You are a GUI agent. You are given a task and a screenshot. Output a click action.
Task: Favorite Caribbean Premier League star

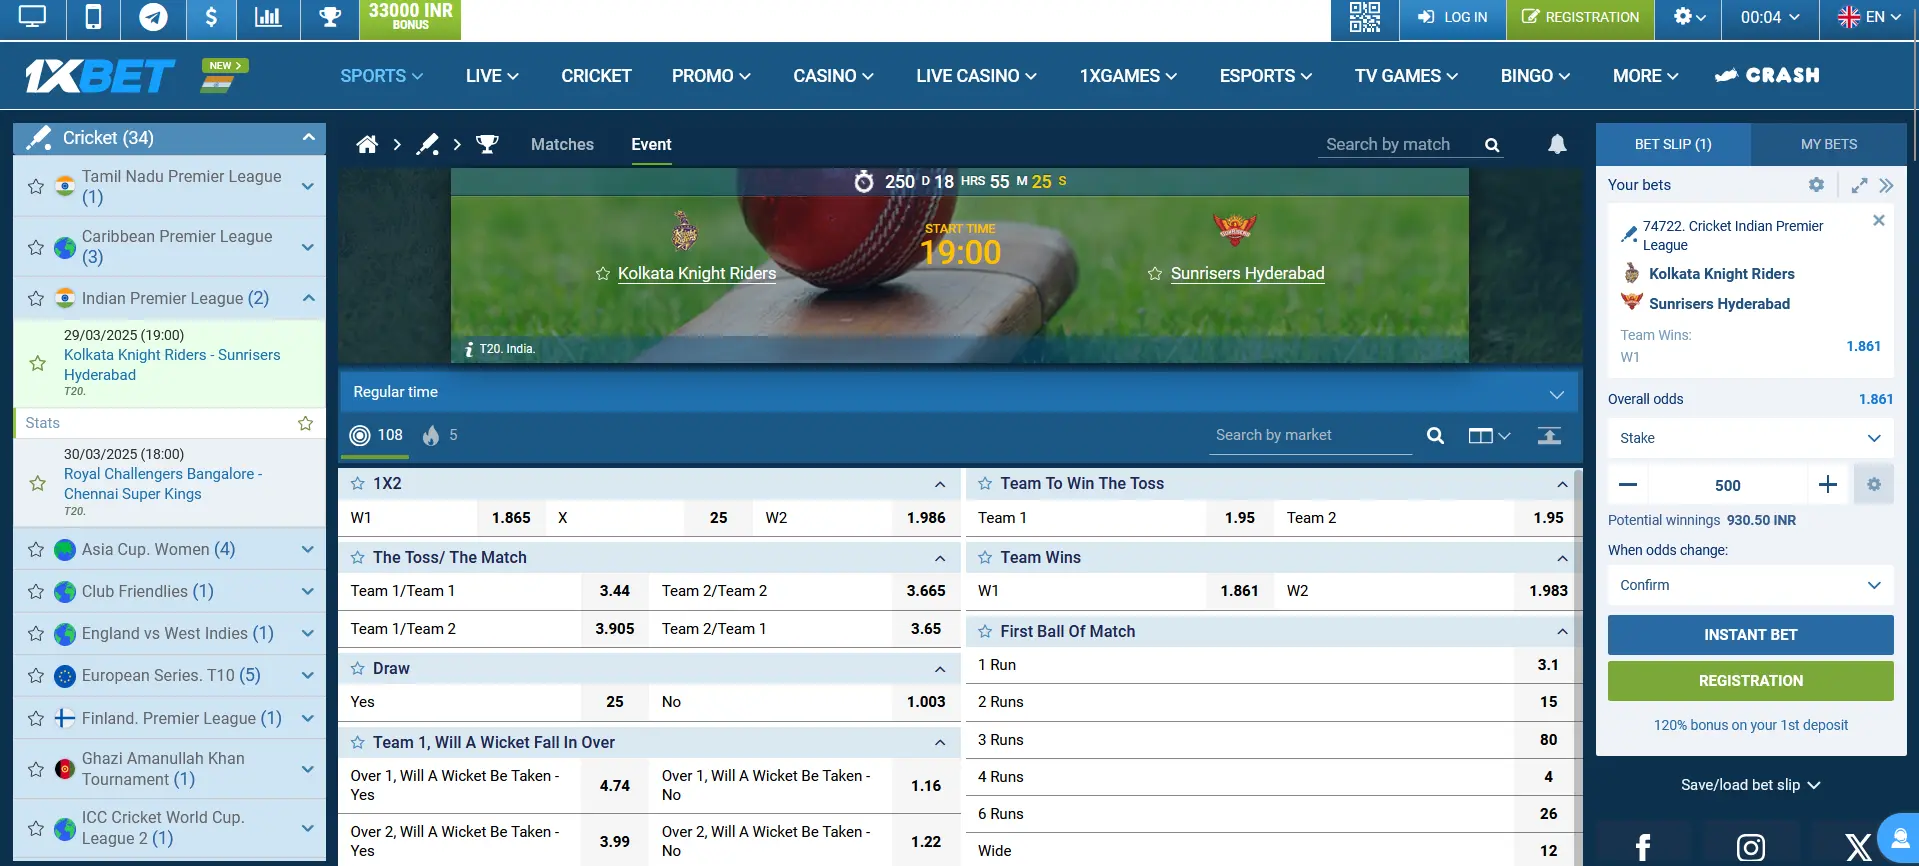click(36, 247)
